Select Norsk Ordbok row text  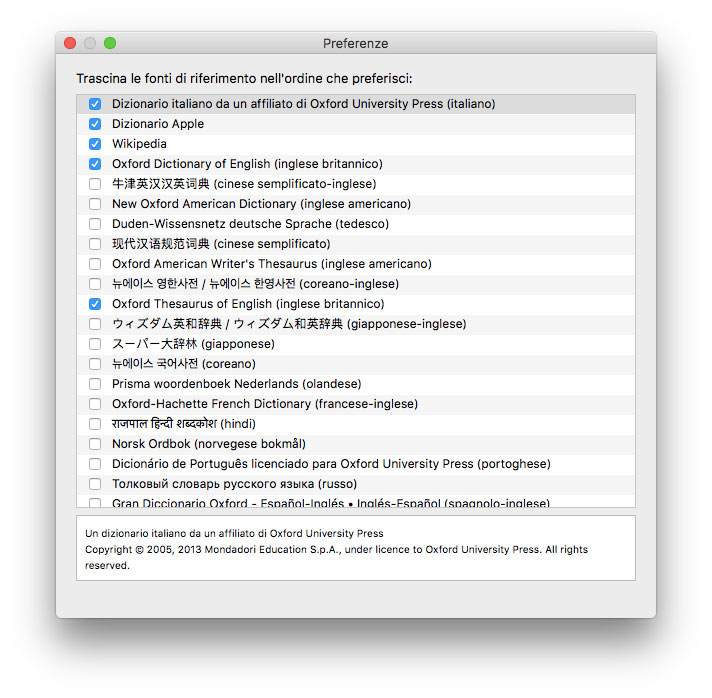tap(209, 444)
